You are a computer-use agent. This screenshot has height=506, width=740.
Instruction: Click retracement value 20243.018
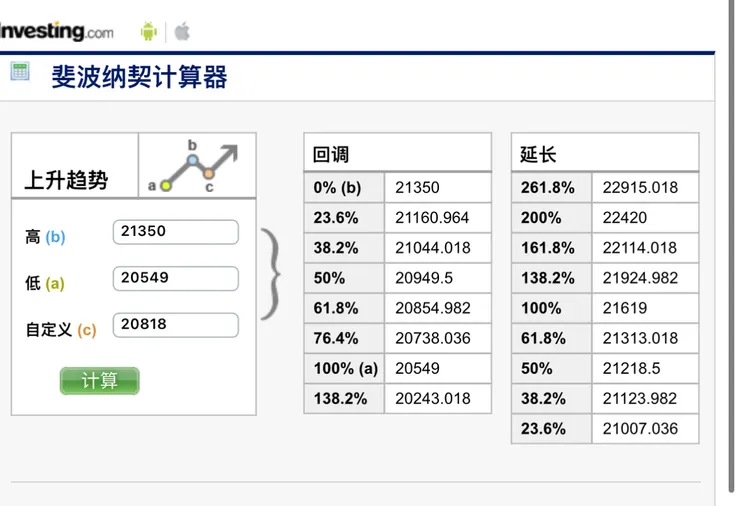[x=433, y=398]
